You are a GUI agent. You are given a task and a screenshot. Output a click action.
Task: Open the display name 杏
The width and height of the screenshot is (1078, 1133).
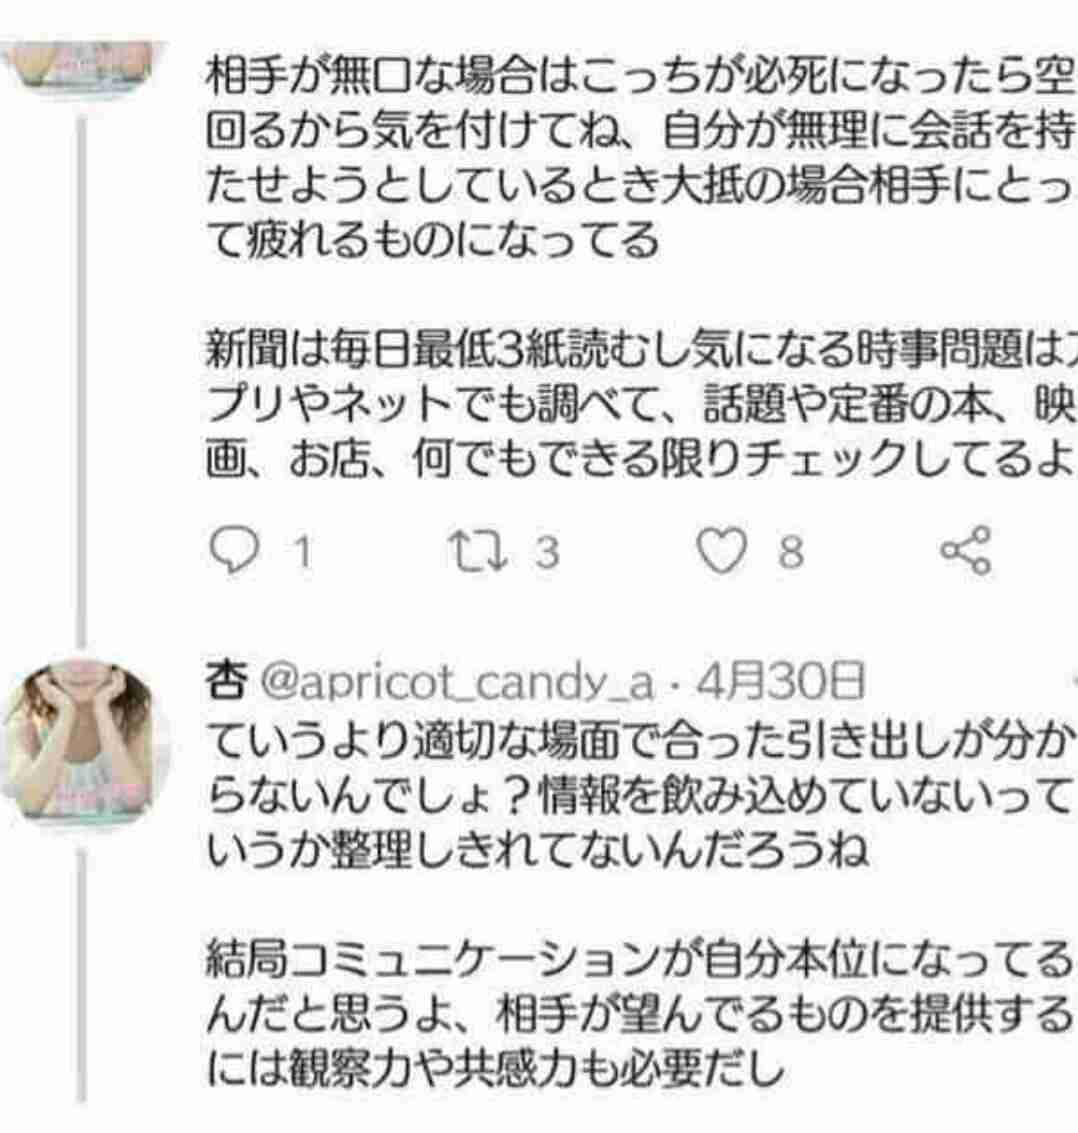[226, 681]
